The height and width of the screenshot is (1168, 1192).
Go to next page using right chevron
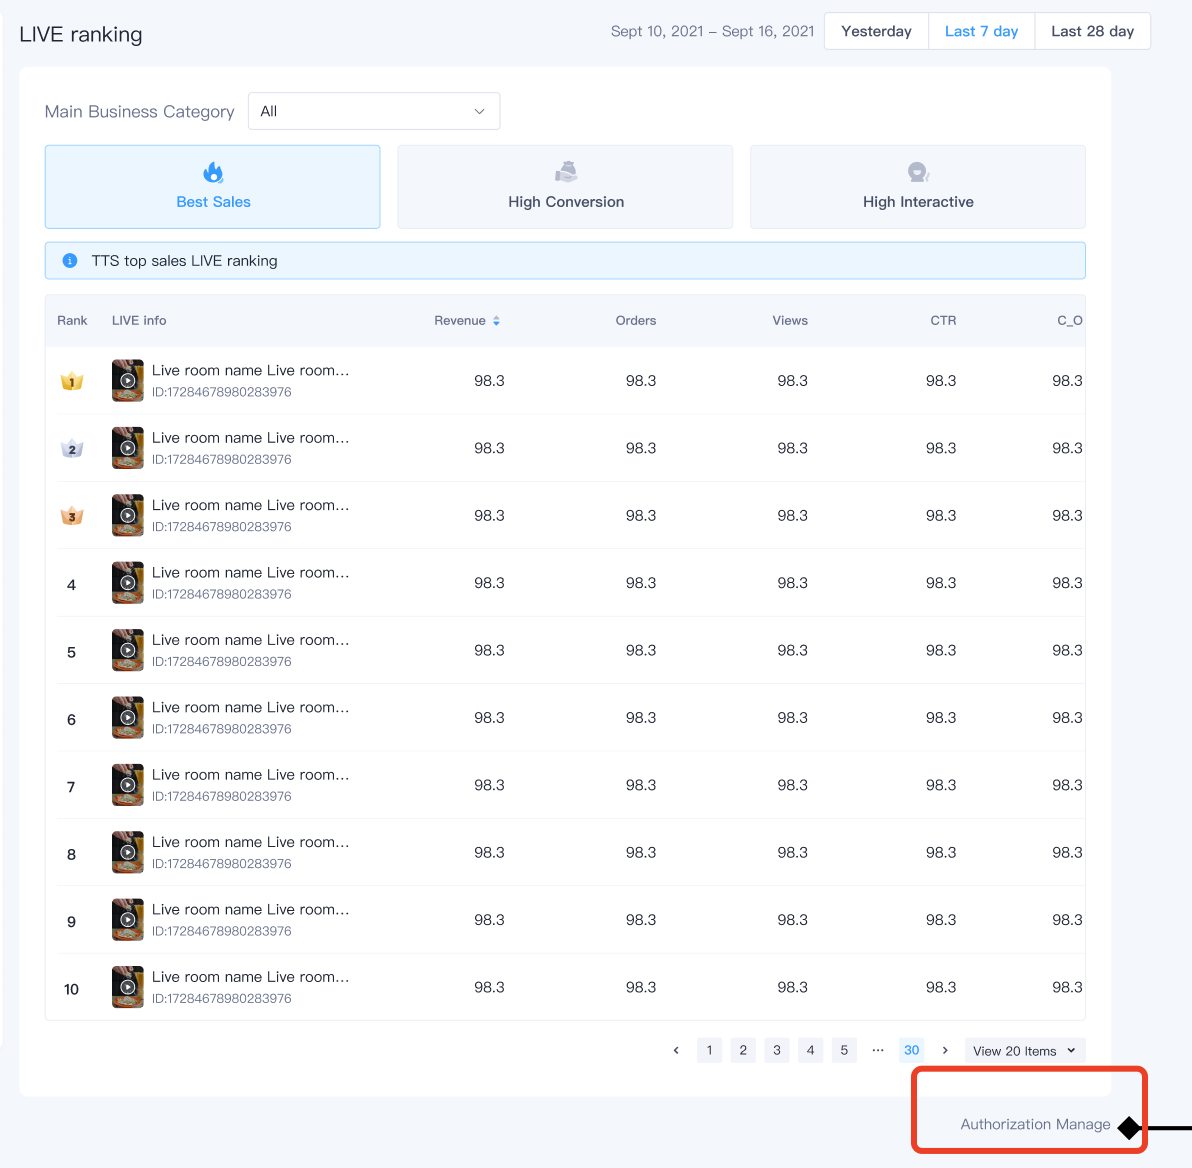[x=945, y=1050]
